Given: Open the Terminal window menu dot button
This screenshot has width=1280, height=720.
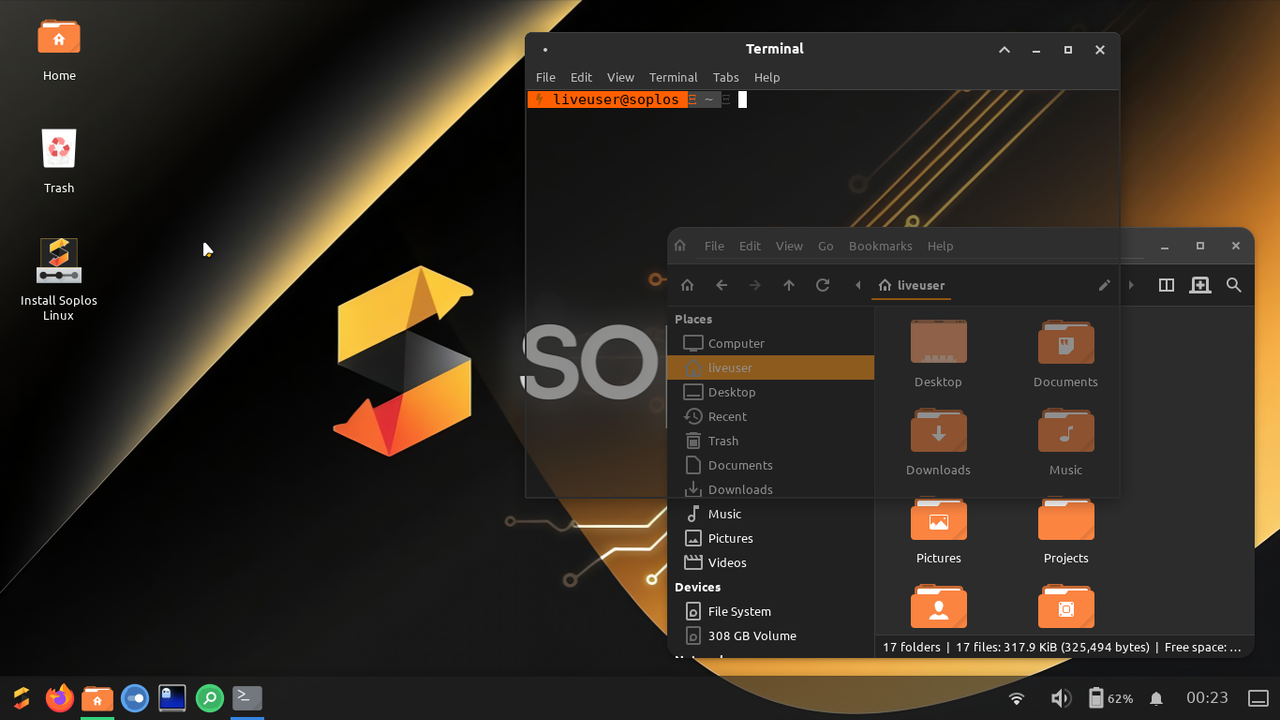Looking at the screenshot, I should [545, 50].
